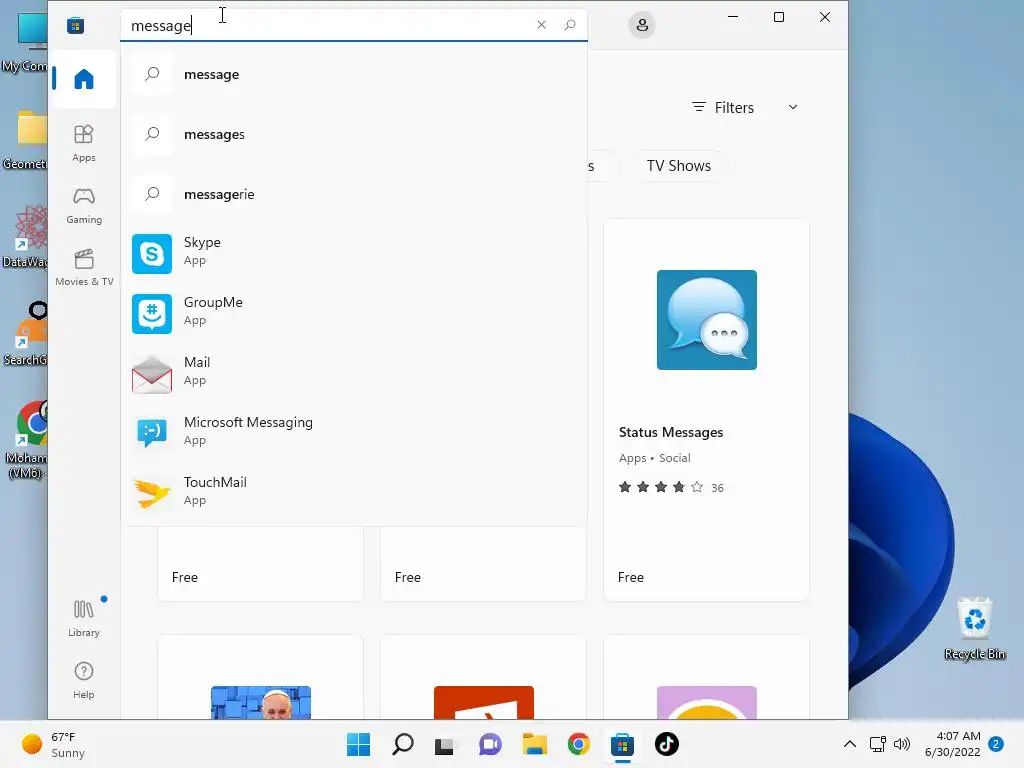This screenshot has height=768, width=1024.
Task: Click the network icon in the system tray
Action: [x=878, y=744]
